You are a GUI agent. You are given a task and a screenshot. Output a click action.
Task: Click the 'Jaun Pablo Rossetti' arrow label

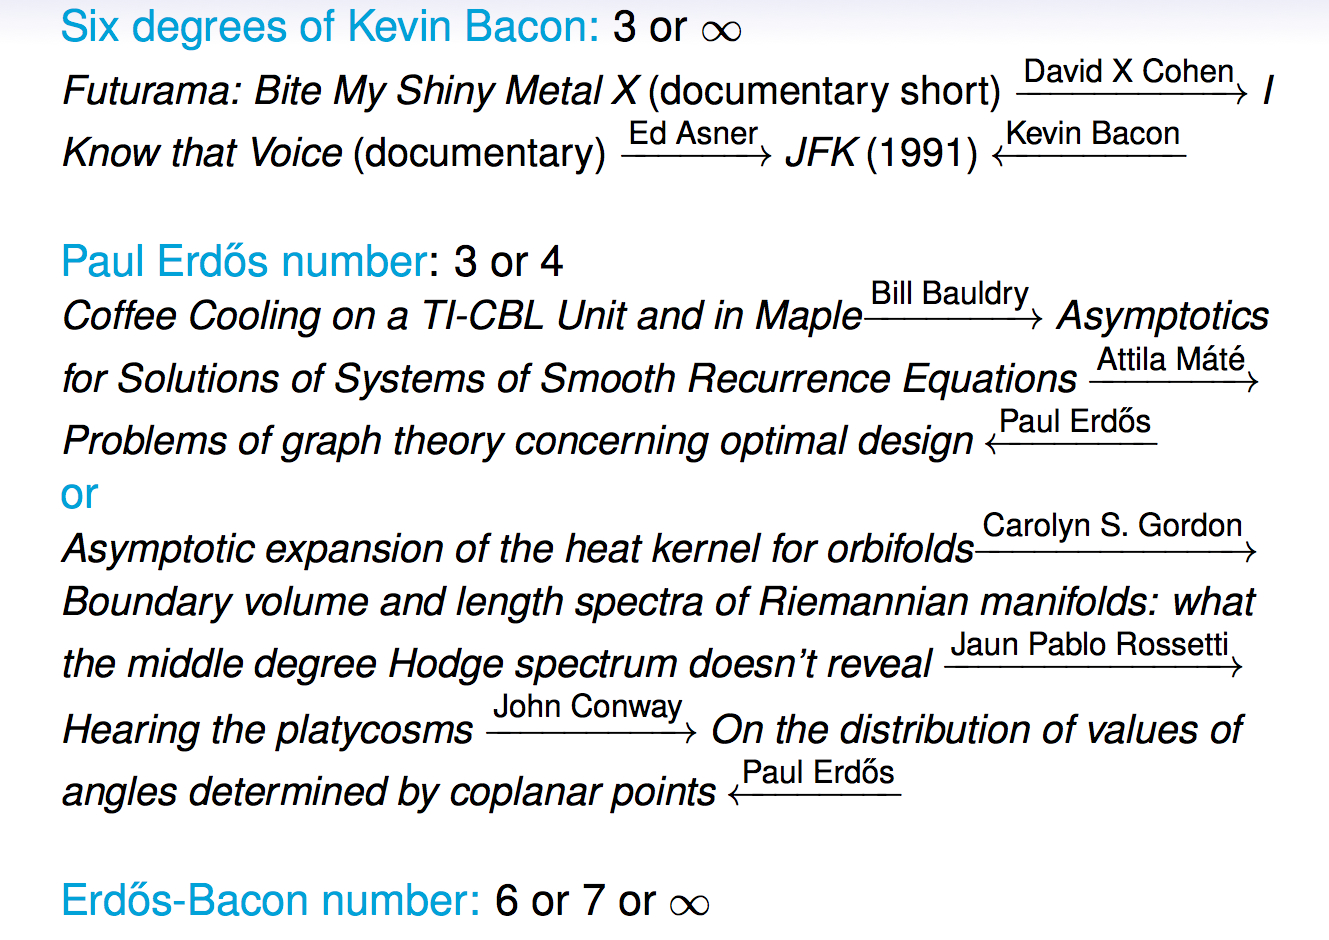(1089, 645)
